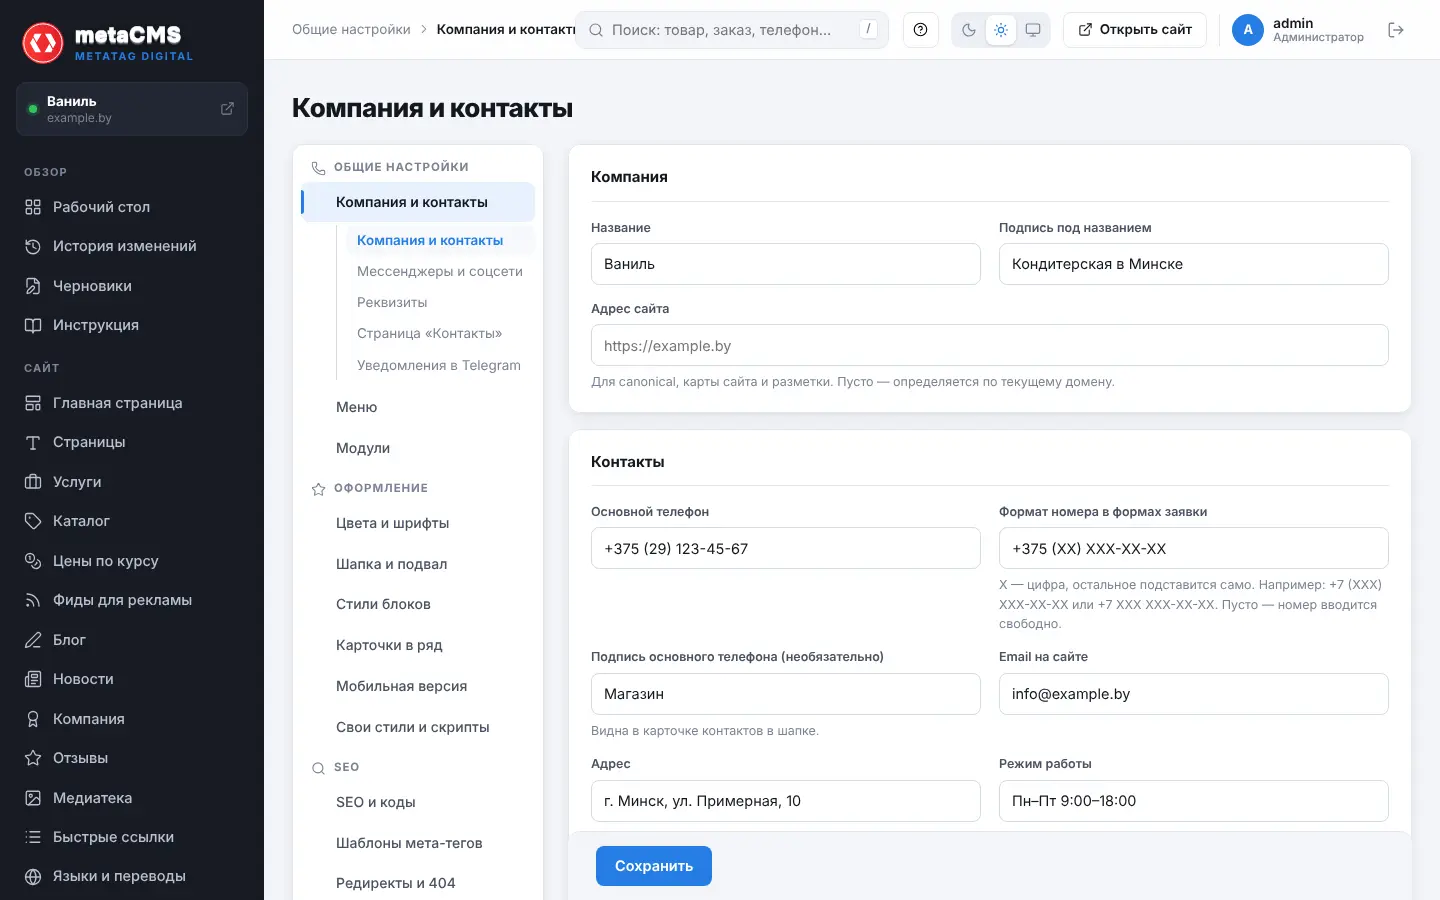The height and width of the screenshot is (900, 1440).
Task: Click the admin avatar icon
Action: coord(1248,30)
